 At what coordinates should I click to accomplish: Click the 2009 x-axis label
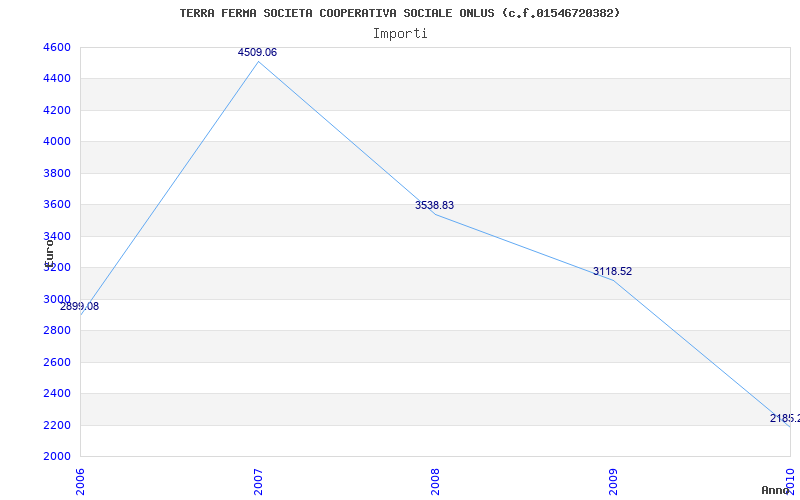tap(613, 482)
